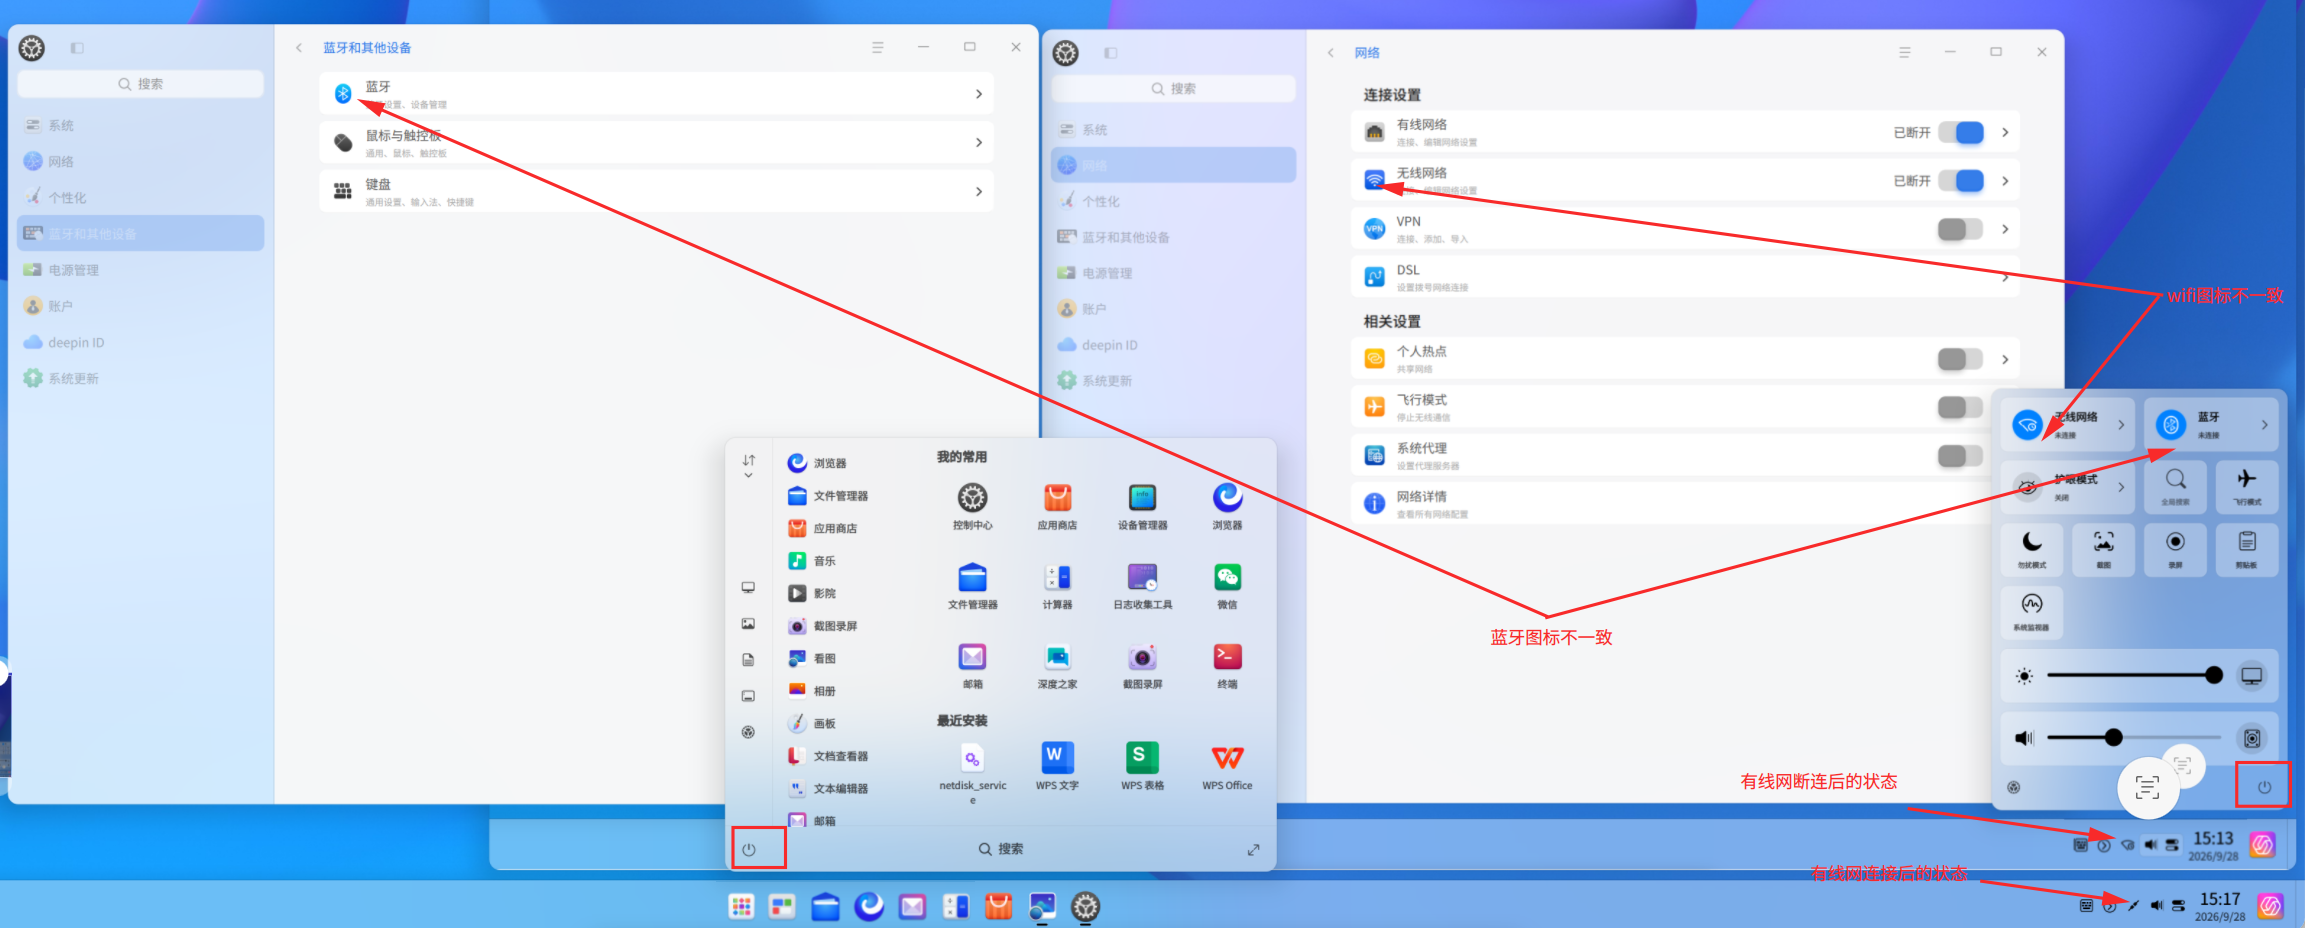Open 鼠标与触控板 row chevron

point(979,143)
